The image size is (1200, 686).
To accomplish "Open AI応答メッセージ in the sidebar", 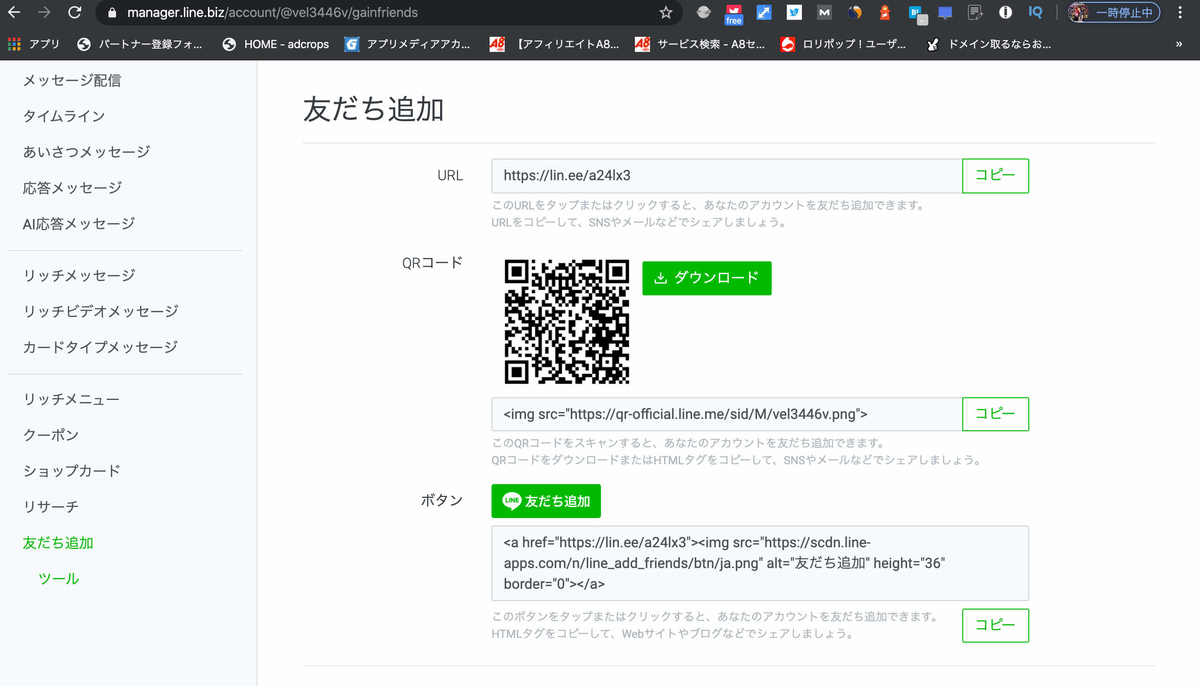I will [79, 224].
